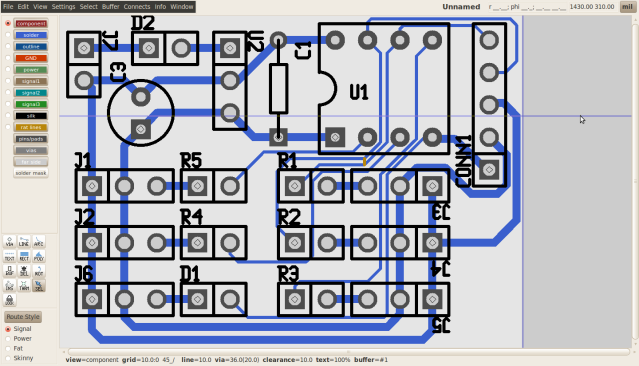
Task: Select the ROT rotate tool
Action: tap(39, 271)
